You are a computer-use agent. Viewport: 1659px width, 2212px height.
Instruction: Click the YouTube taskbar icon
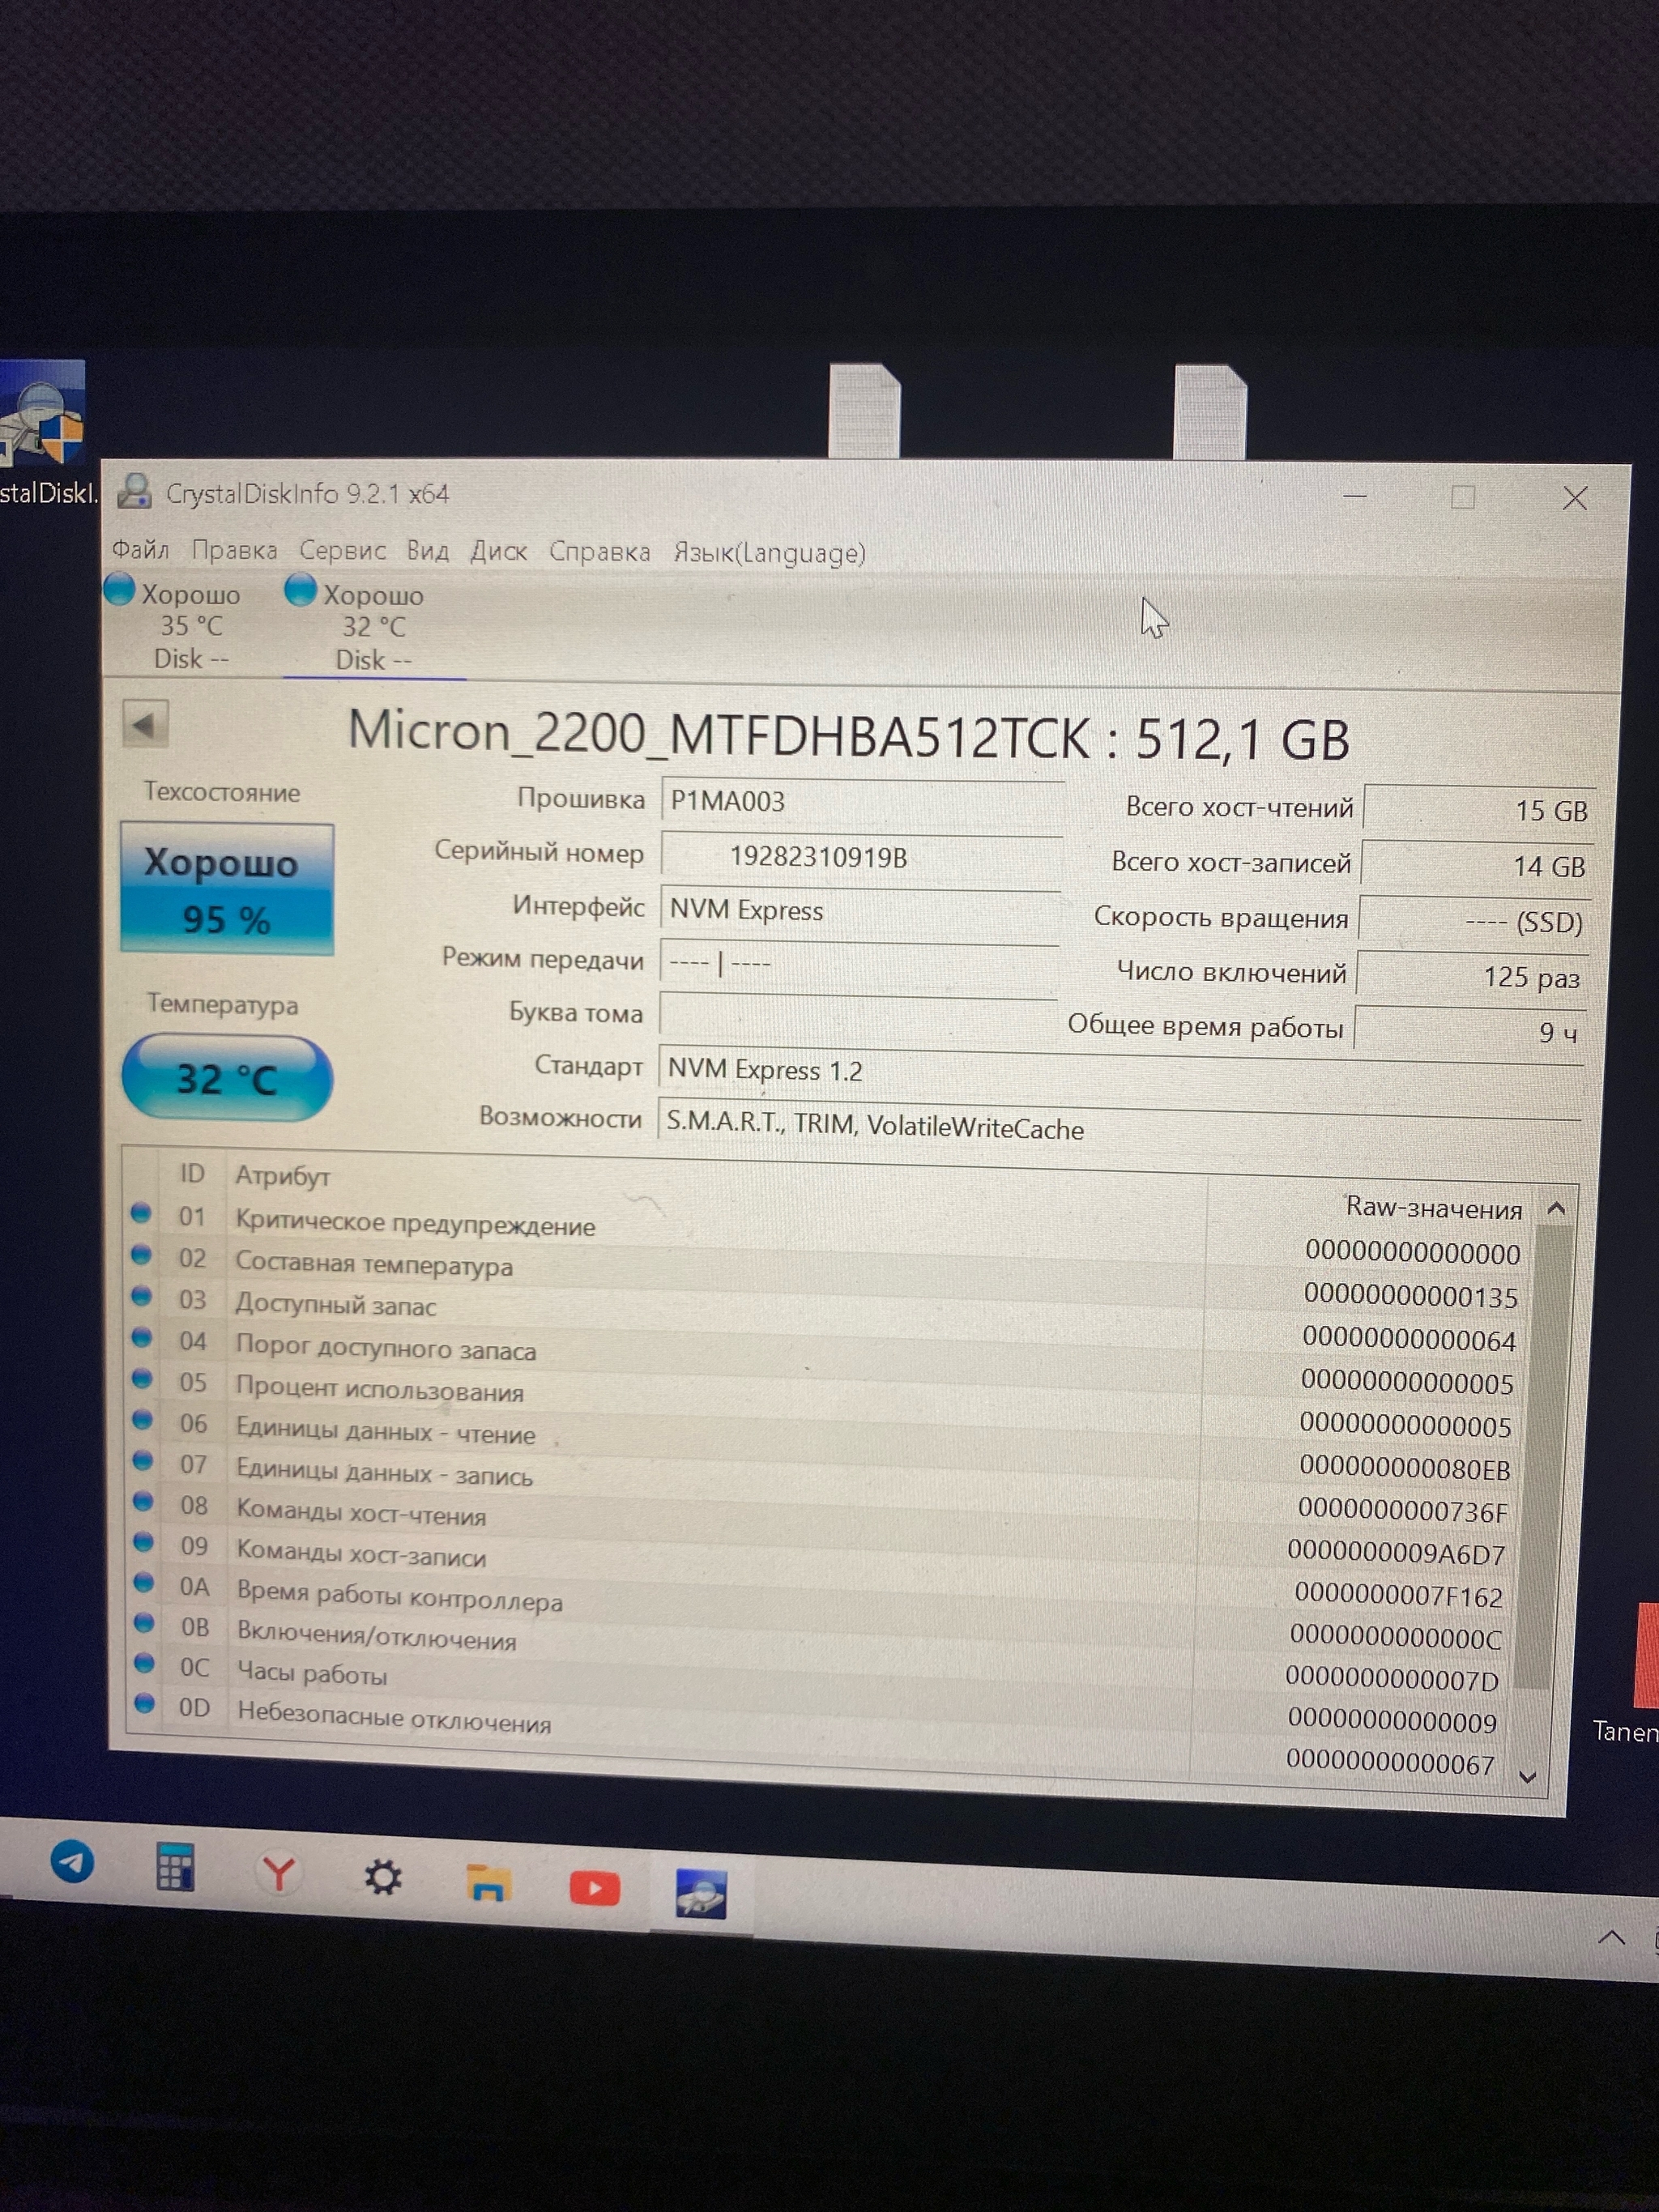[594, 1889]
